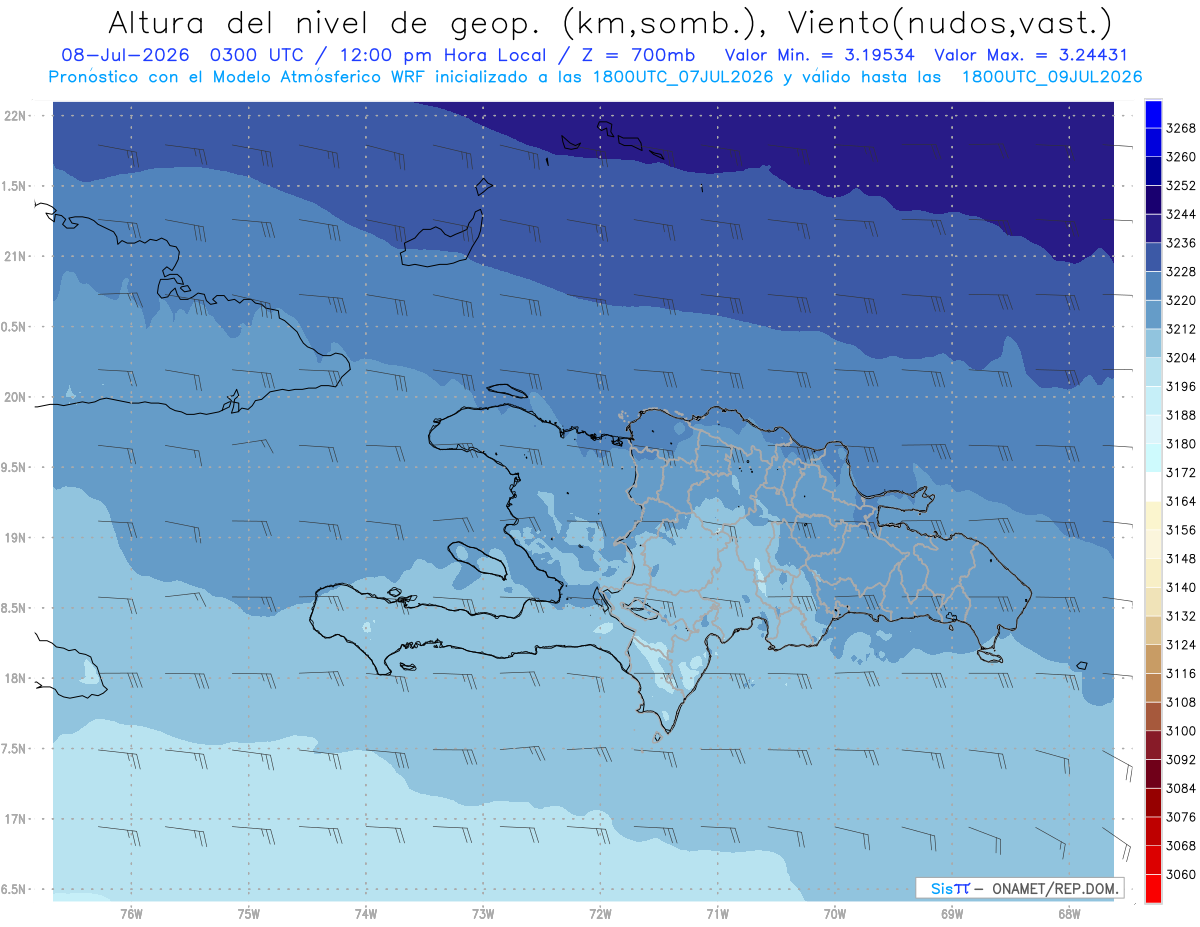Click the '3268' color scale value
The height and width of the screenshot is (927, 1200).
point(1181,128)
